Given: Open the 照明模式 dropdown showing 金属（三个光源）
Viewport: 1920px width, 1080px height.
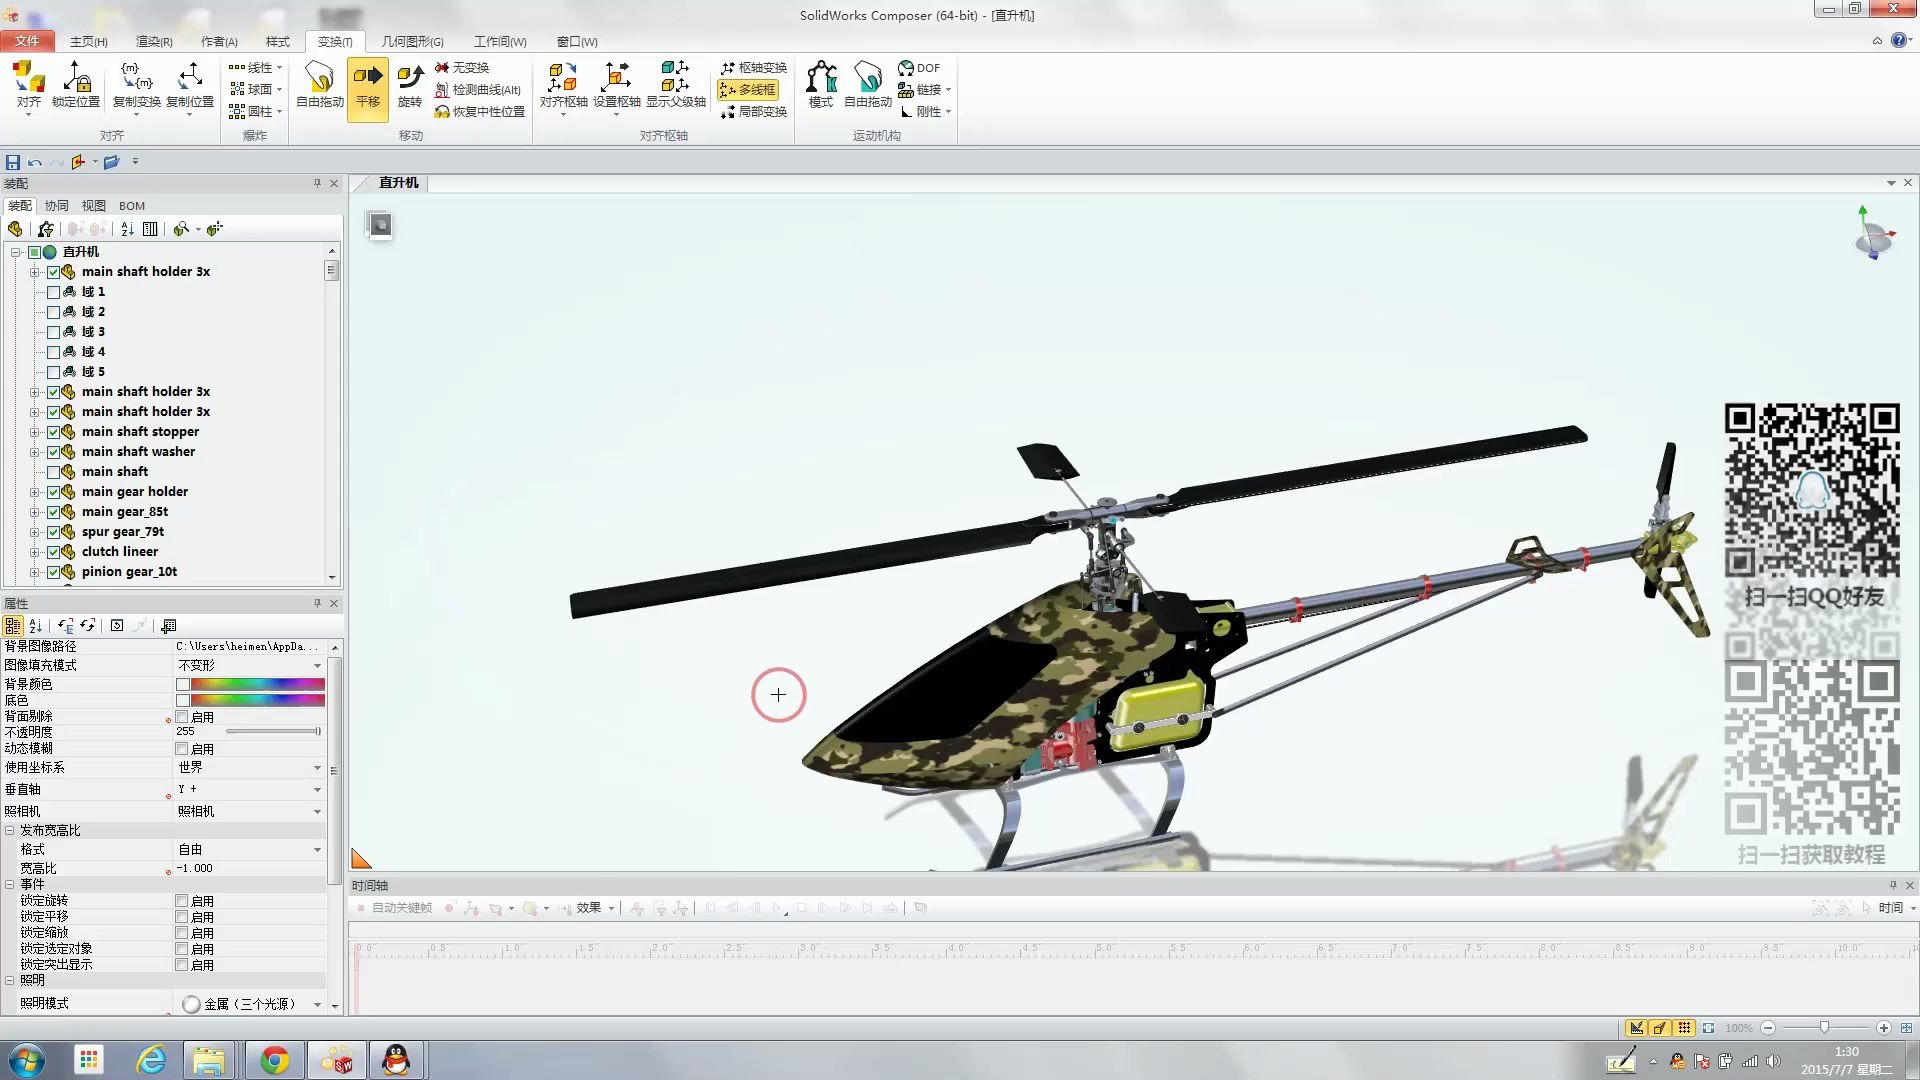Looking at the screenshot, I should tap(316, 1003).
